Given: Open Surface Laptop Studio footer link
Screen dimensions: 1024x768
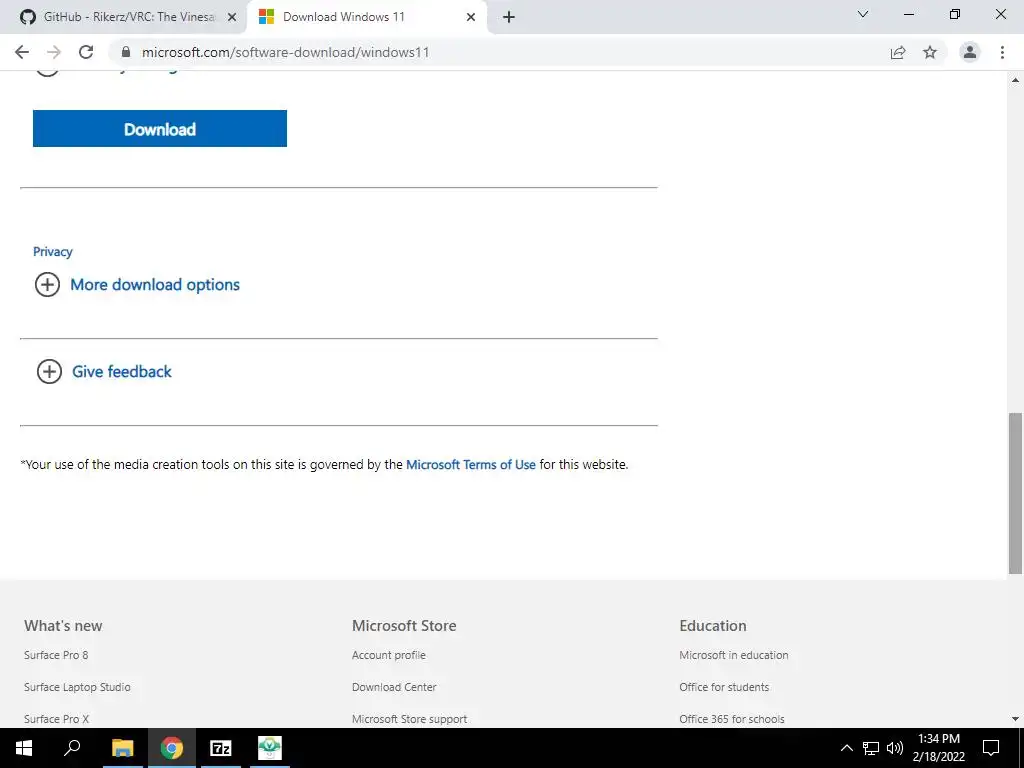Looking at the screenshot, I should click(77, 687).
